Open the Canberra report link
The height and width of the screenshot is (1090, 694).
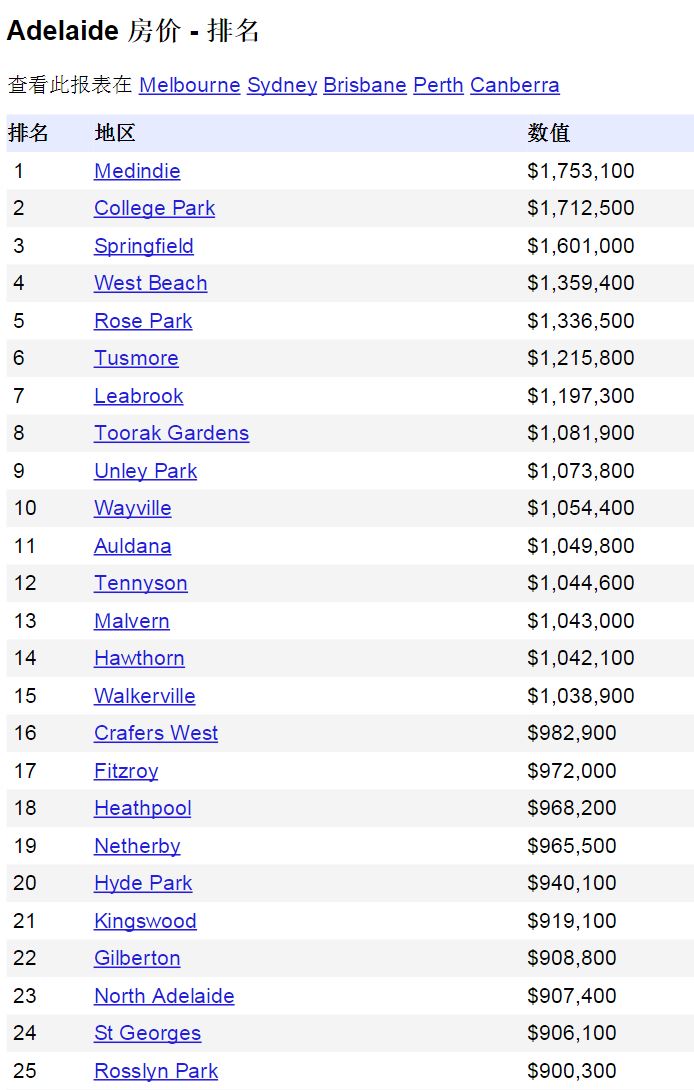pyautogui.click(x=514, y=85)
